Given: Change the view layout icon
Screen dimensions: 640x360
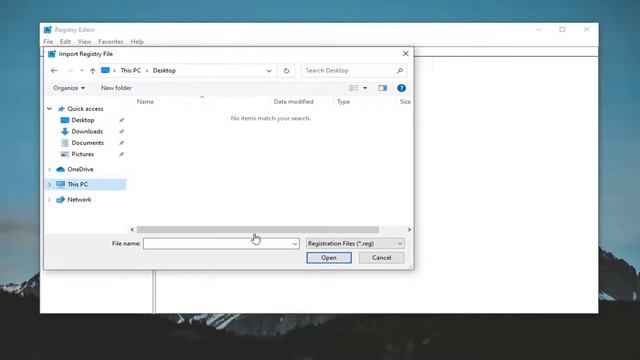Looking at the screenshot, I should [x=354, y=88].
